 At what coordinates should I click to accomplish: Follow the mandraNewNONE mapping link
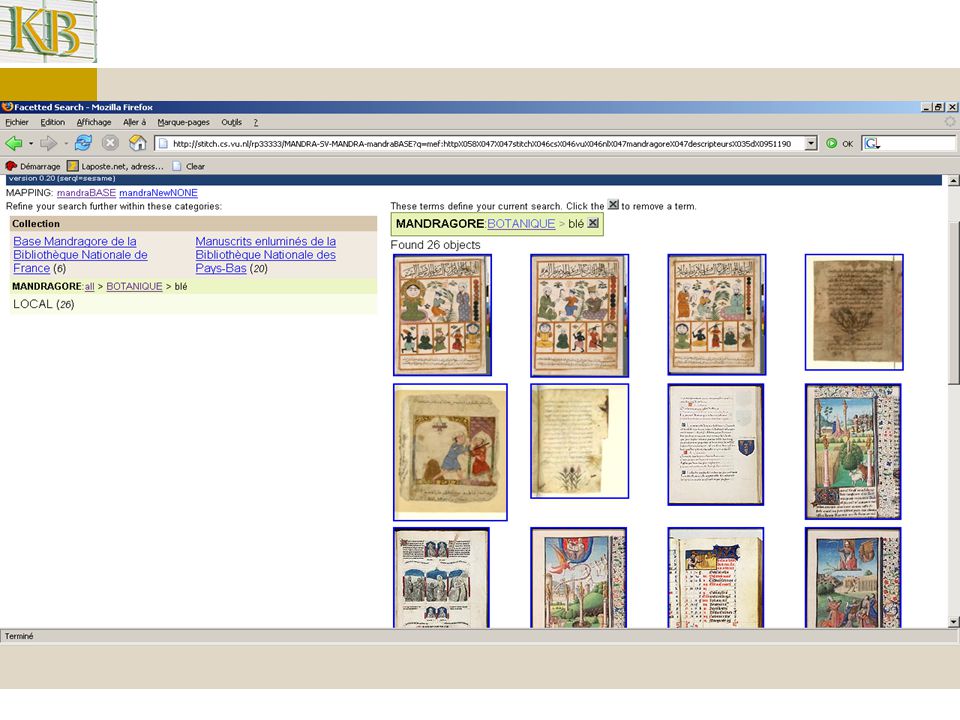[158, 192]
